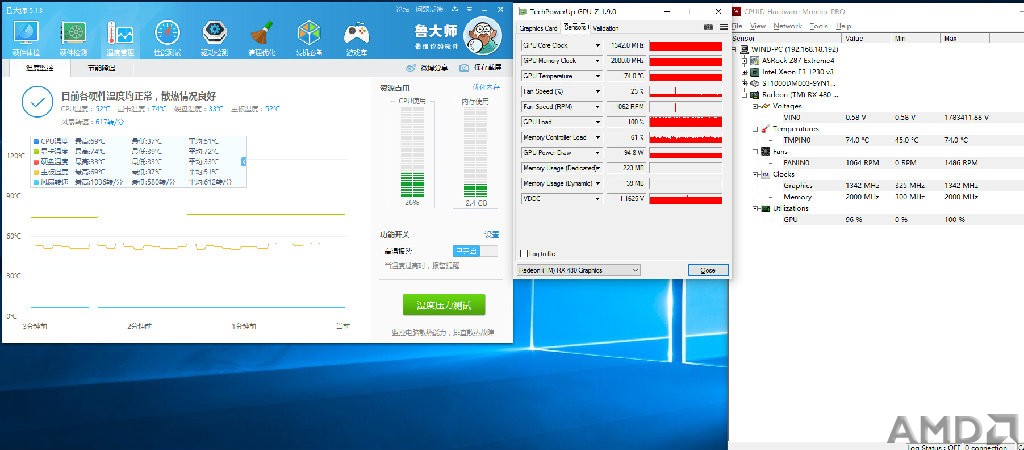Toggle the hard disk temperature legend entry
This screenshot has width=1024, height=450.
[x=52, y=161]
